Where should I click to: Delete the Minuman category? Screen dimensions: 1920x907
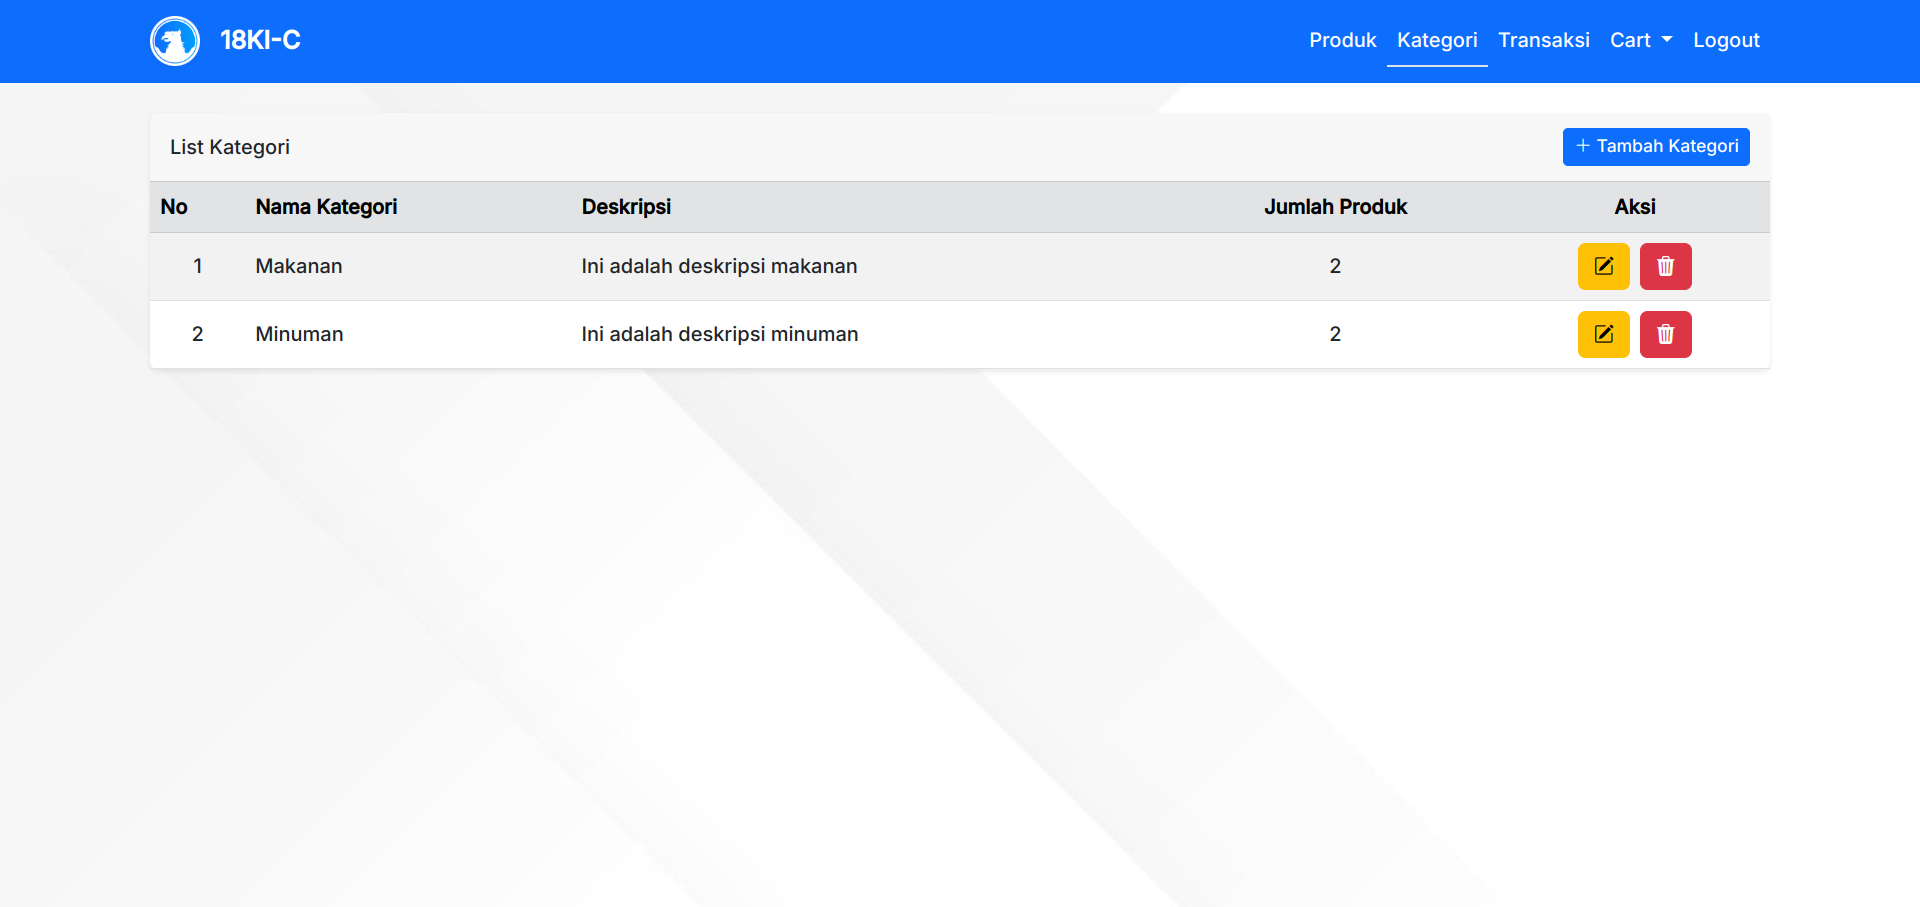pos(1665,334)
